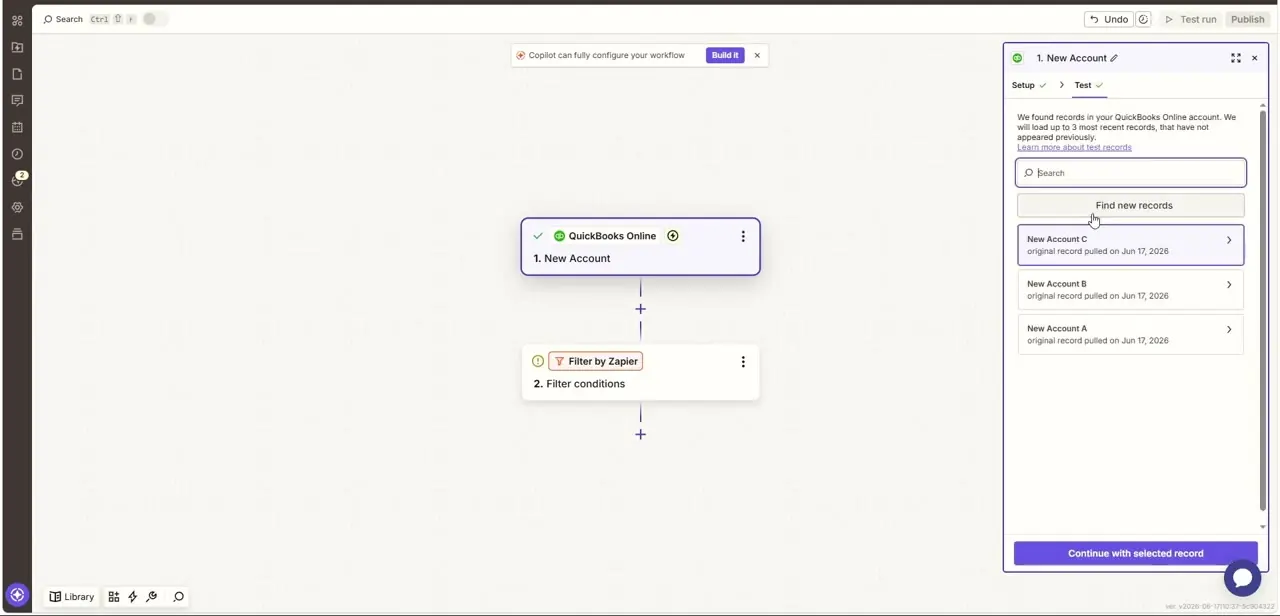Open version history clock icon beside Undo

click(x=1143, y=19)
